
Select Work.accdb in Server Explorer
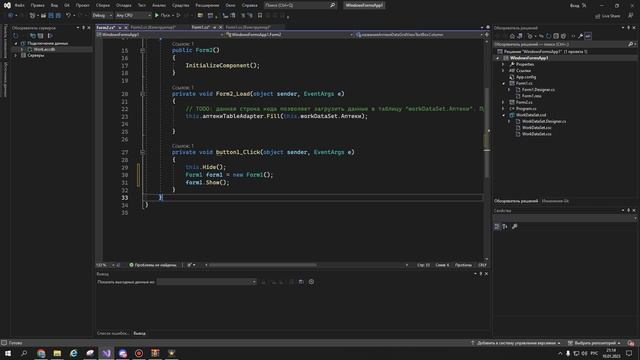pyautogui.click(x=44, y=49)
